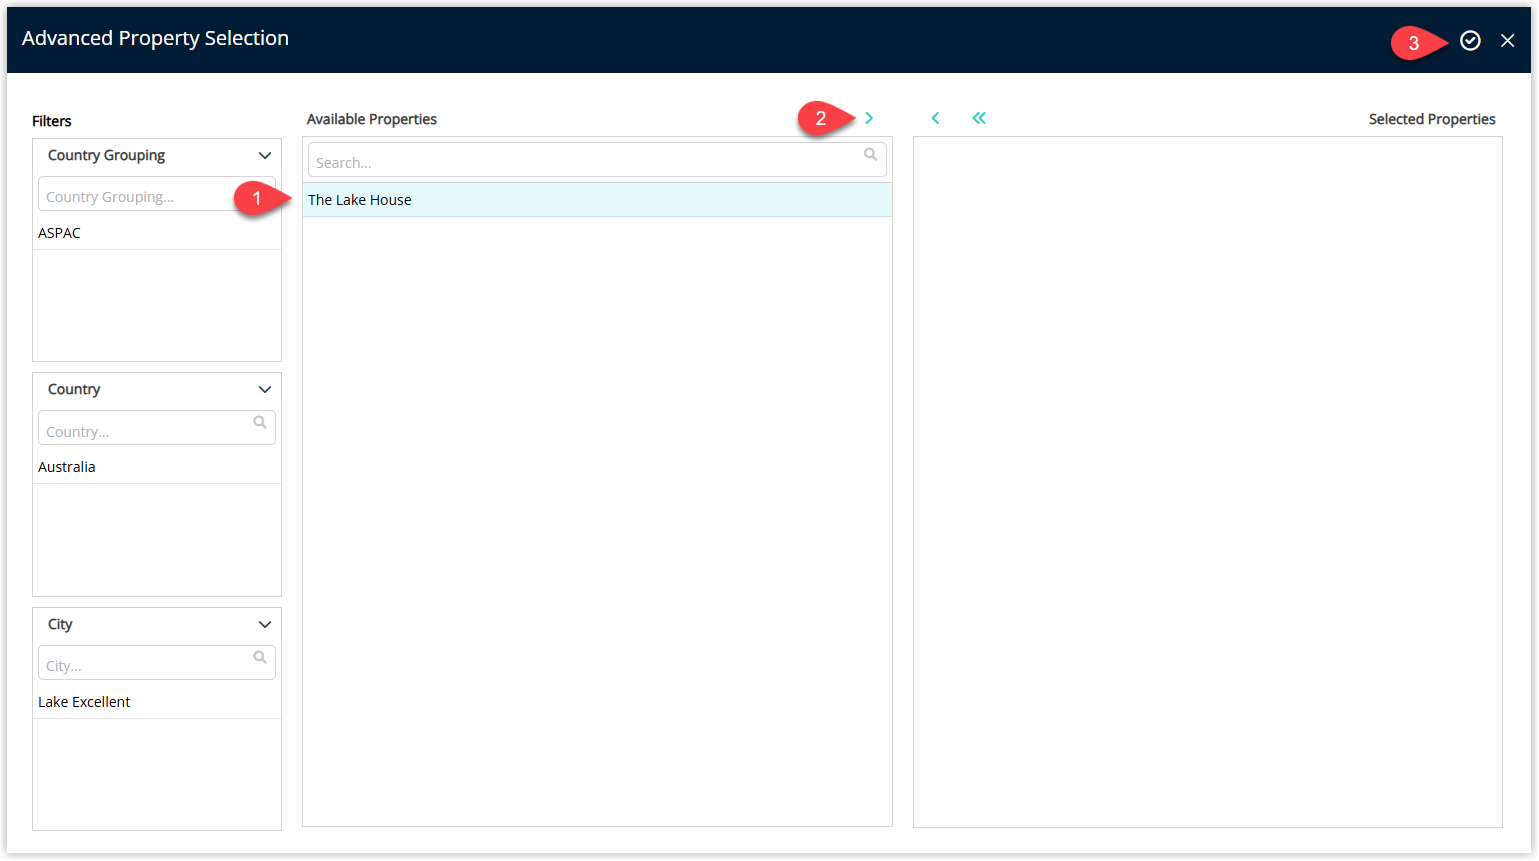Focus the City filter search field
1539x861 pixels.
(157, 662)
